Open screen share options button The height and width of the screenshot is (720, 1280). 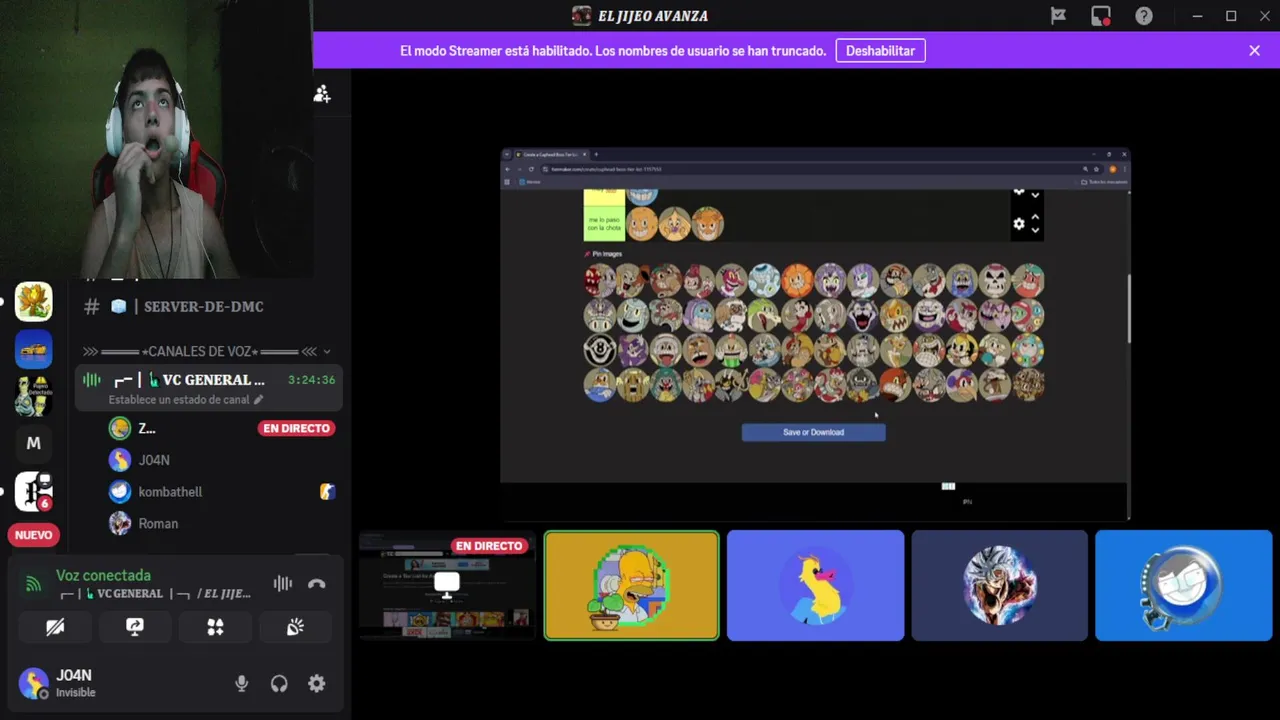click(x=135, y=627)
